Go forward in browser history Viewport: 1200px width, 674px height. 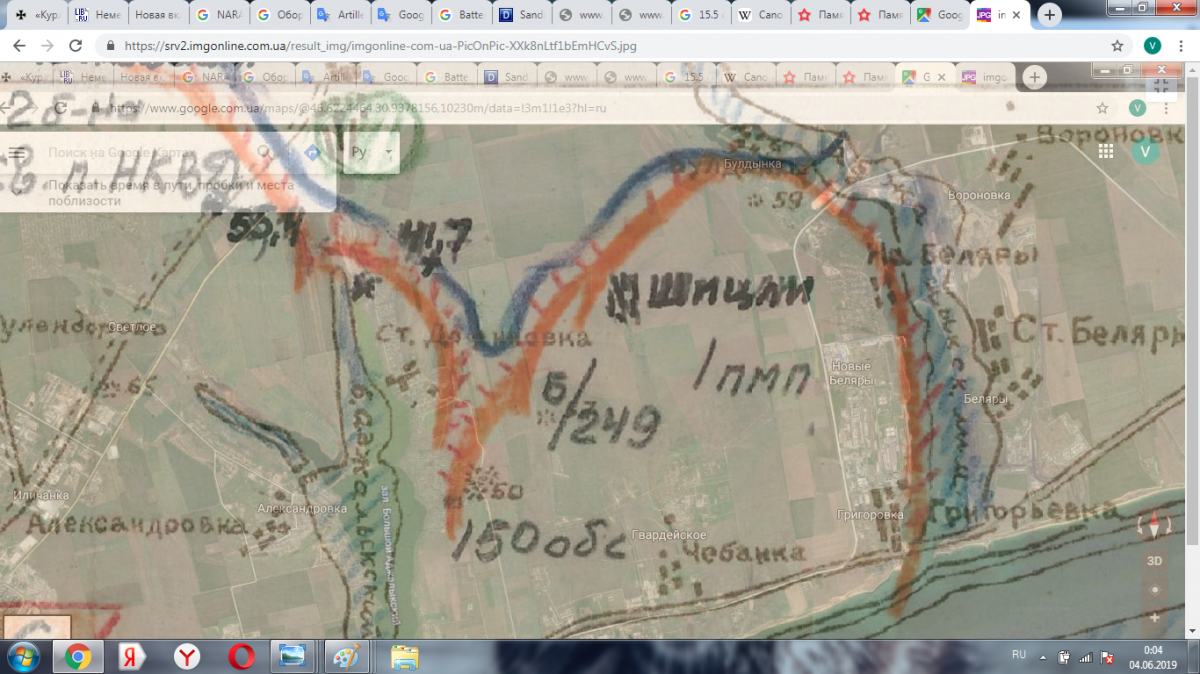pyautogui.click(x=47, y=46)
